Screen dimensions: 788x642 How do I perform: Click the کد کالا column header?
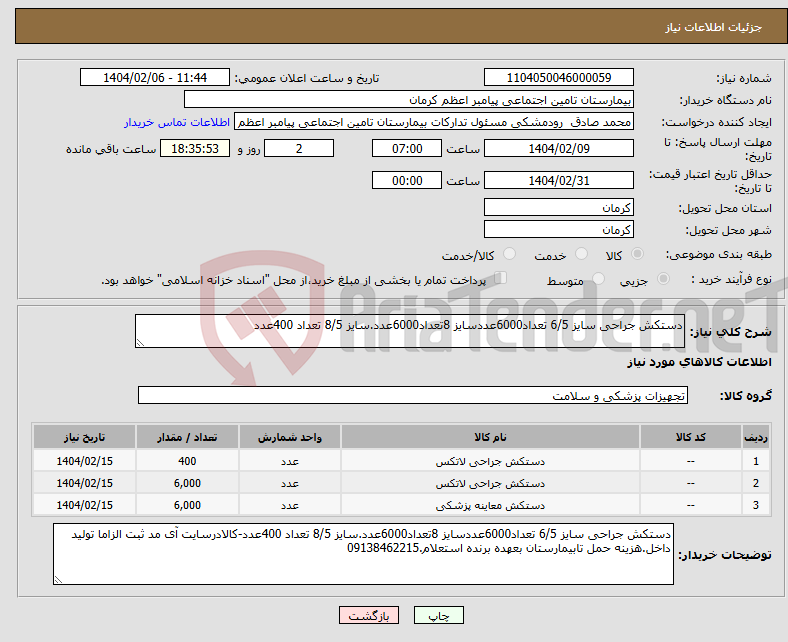[x=691, y=437]
